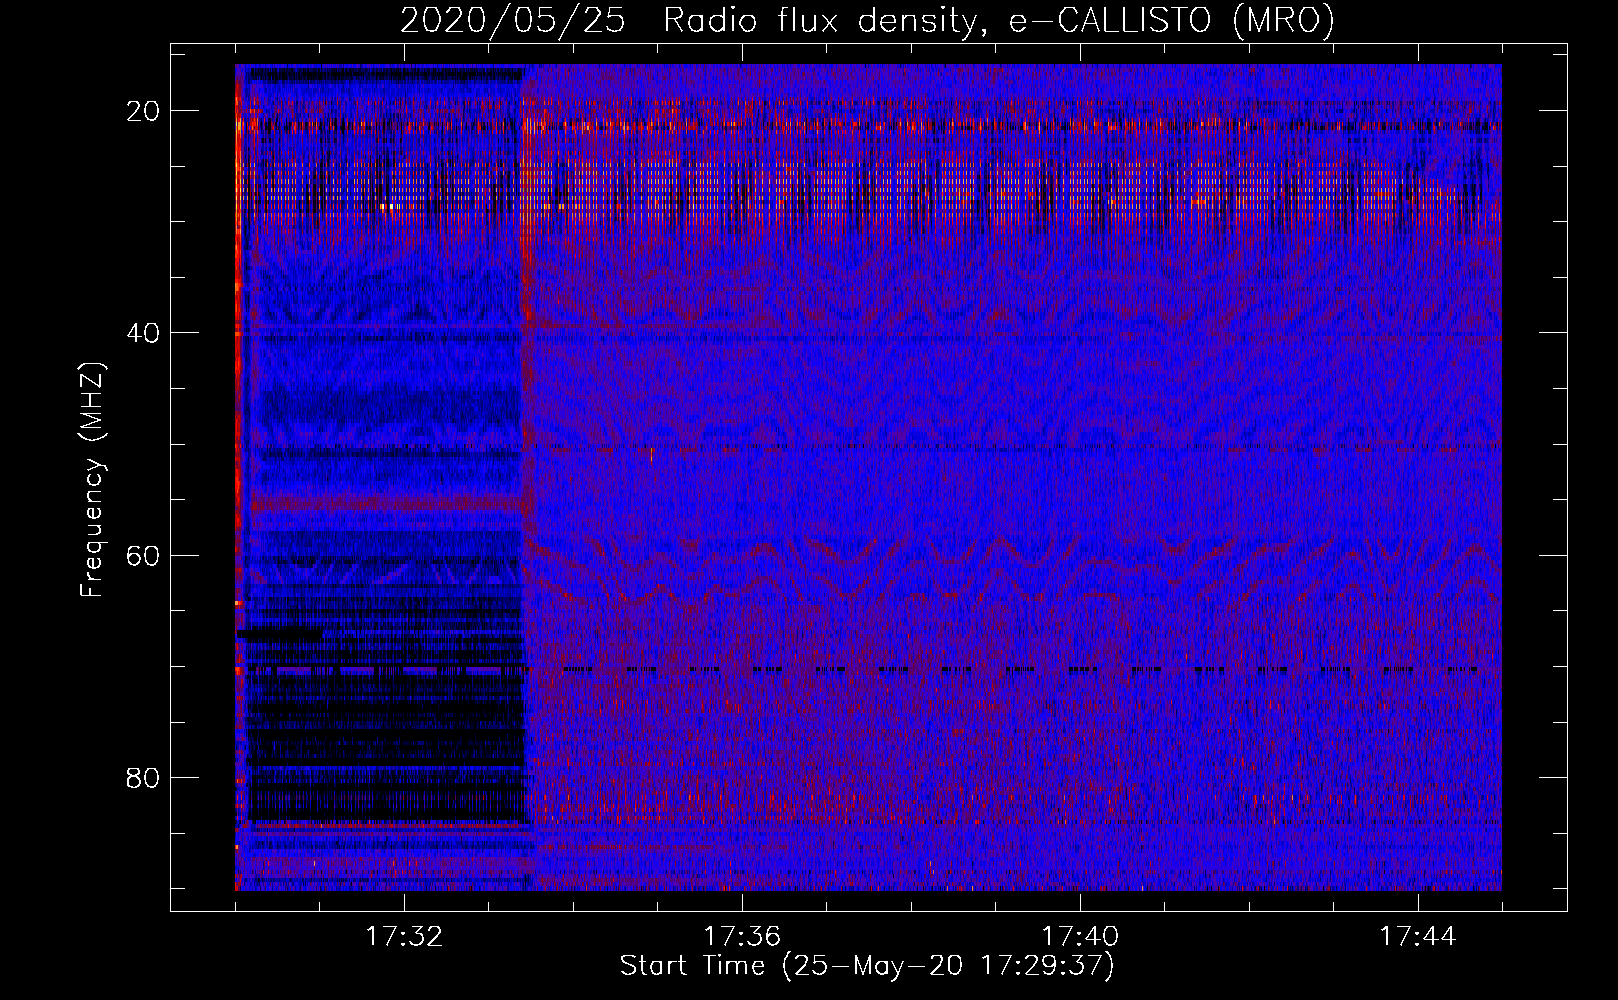1618x1000 pixels.
Task: Click the plot title "Radio flux density, e-CALLISTO (MRO)"
Action: [x=999, y=20]
